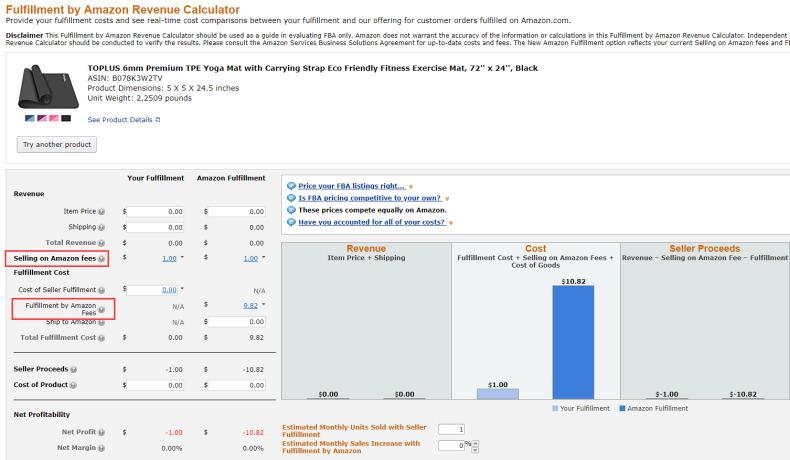Image resolution: width=790 pixels, height=460 pixels.
Task: Click the Net Margin help icon
Action: [101, 448]
